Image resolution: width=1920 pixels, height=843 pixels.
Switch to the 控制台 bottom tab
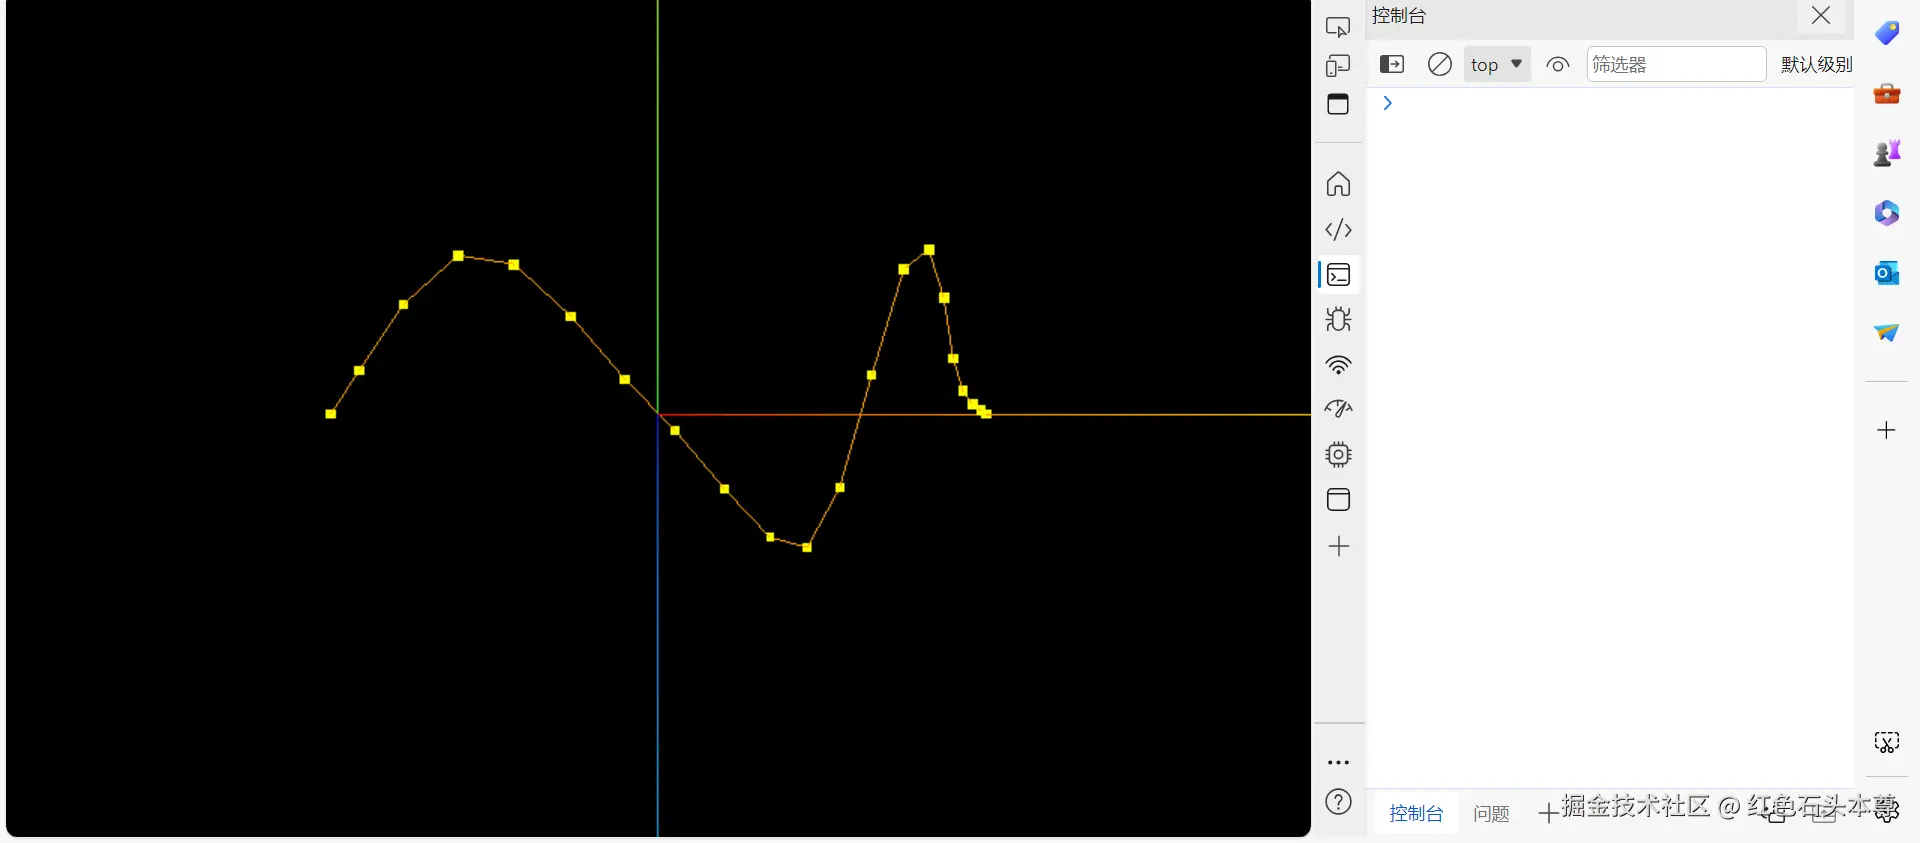pos(1416,814)
